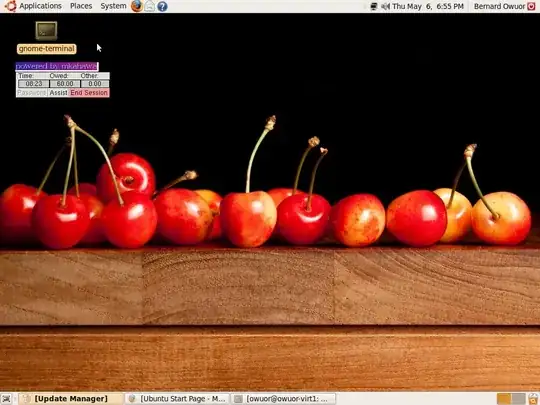
Task: Open the date and time calendar
Action: click(x=428, y=6)
